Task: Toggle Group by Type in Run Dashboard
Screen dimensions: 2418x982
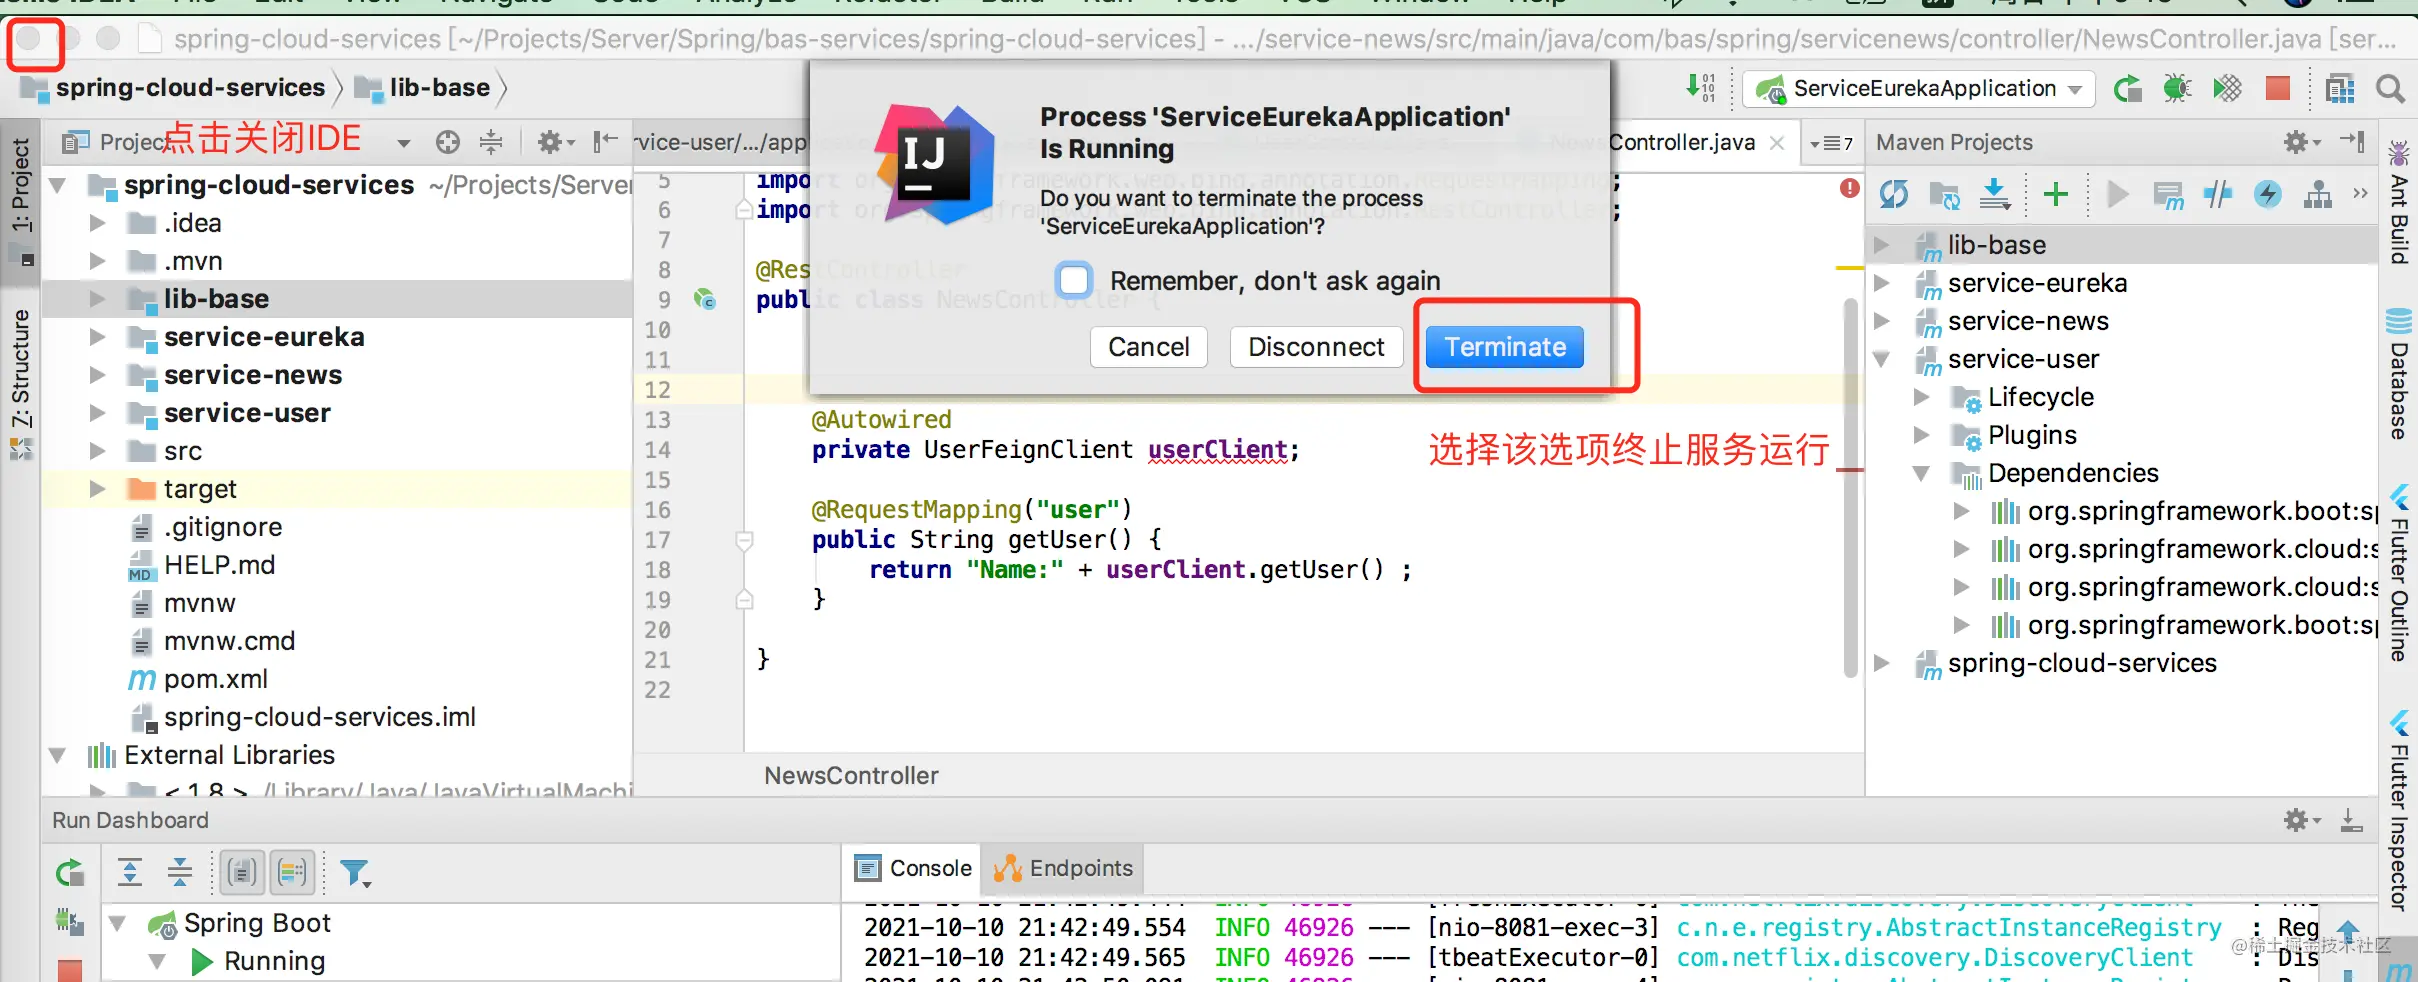Action: [242, 873]
